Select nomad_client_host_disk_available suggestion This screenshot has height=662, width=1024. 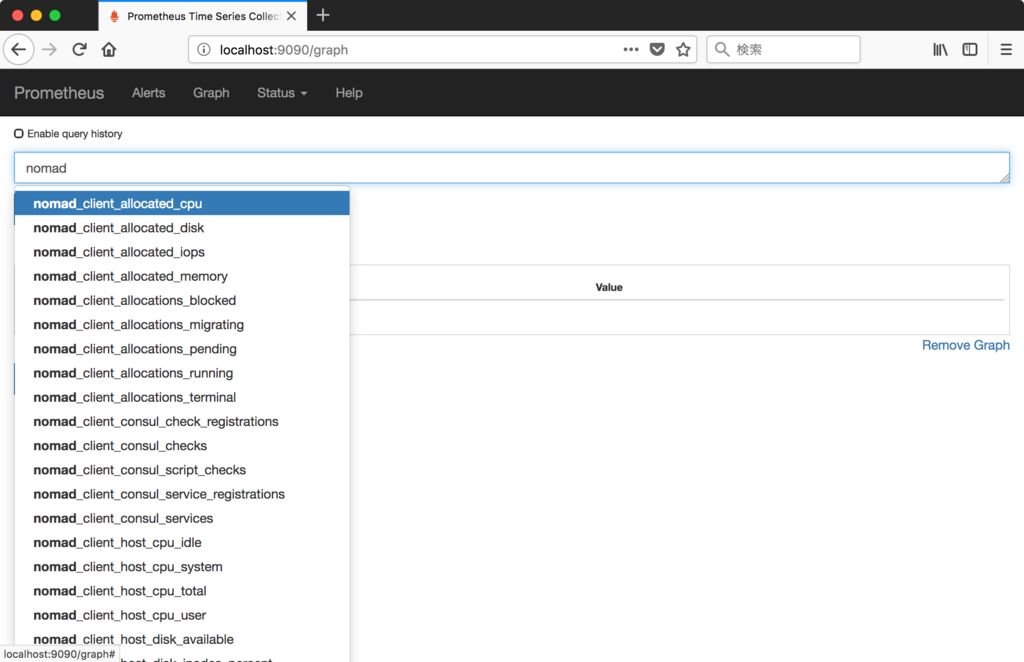pyautogui.click(x=182, y=638)
